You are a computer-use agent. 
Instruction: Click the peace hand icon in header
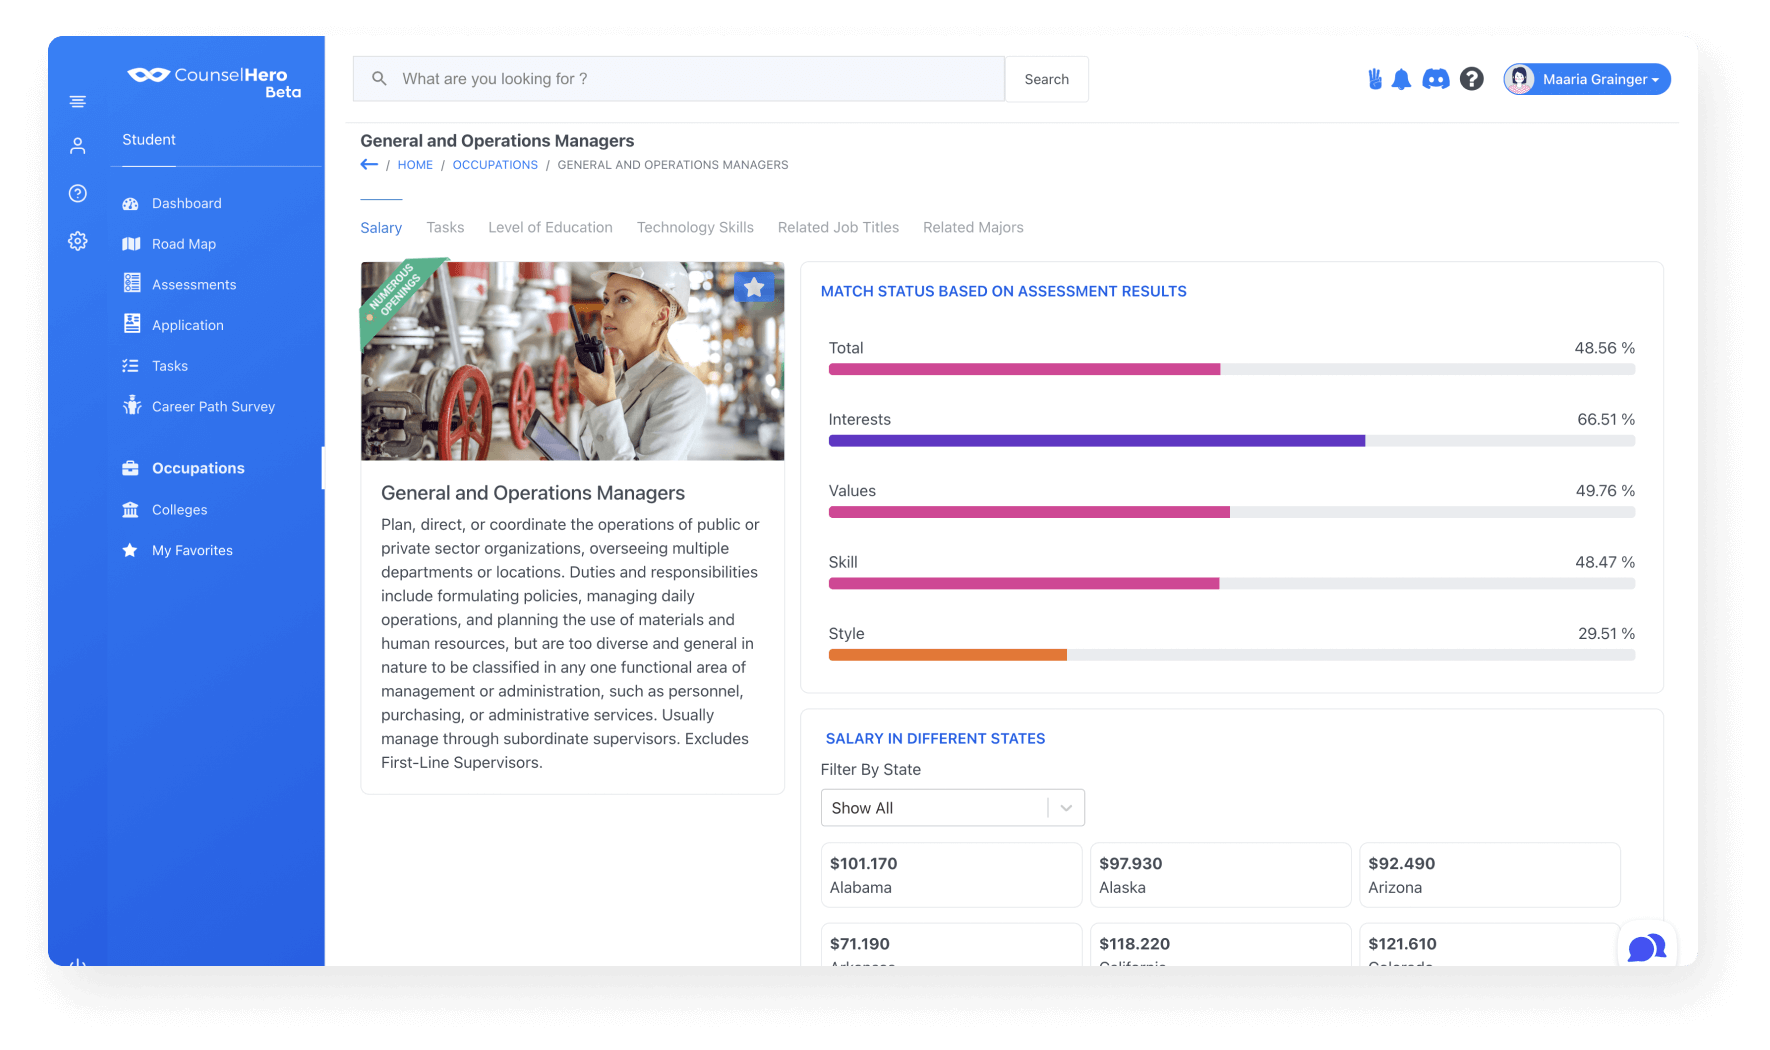click(x=1375, y=79)
